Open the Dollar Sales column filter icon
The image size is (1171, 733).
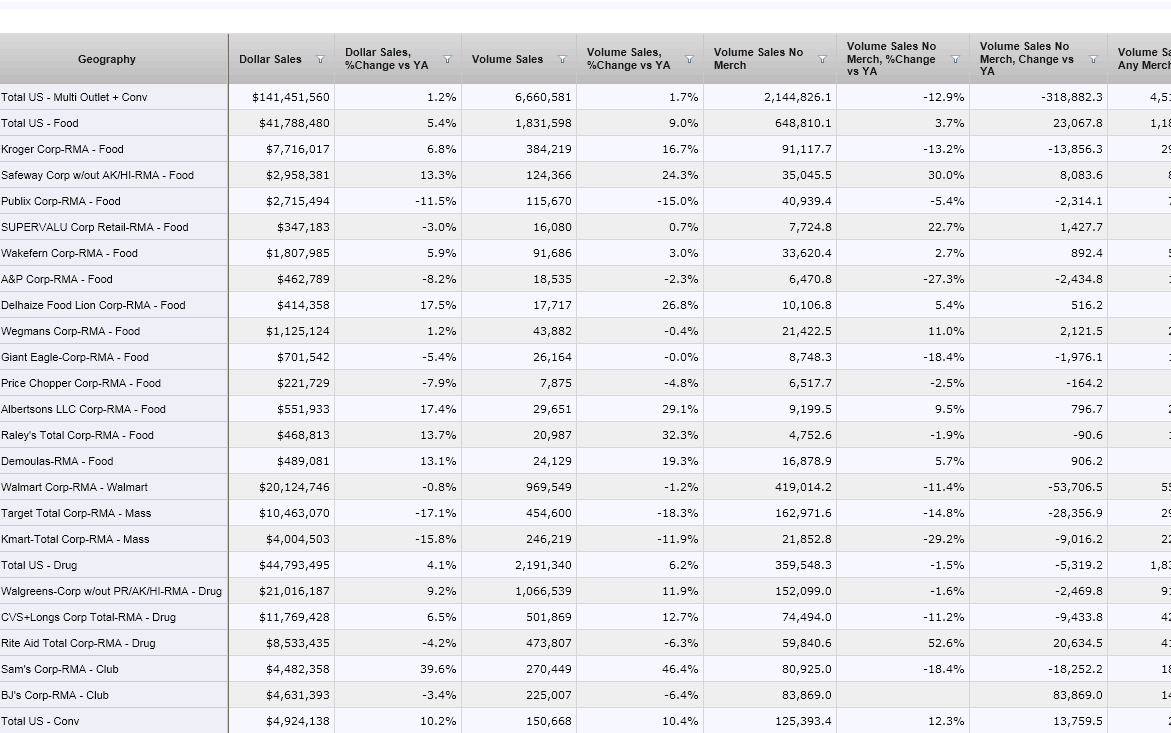(x=320, y=60)
